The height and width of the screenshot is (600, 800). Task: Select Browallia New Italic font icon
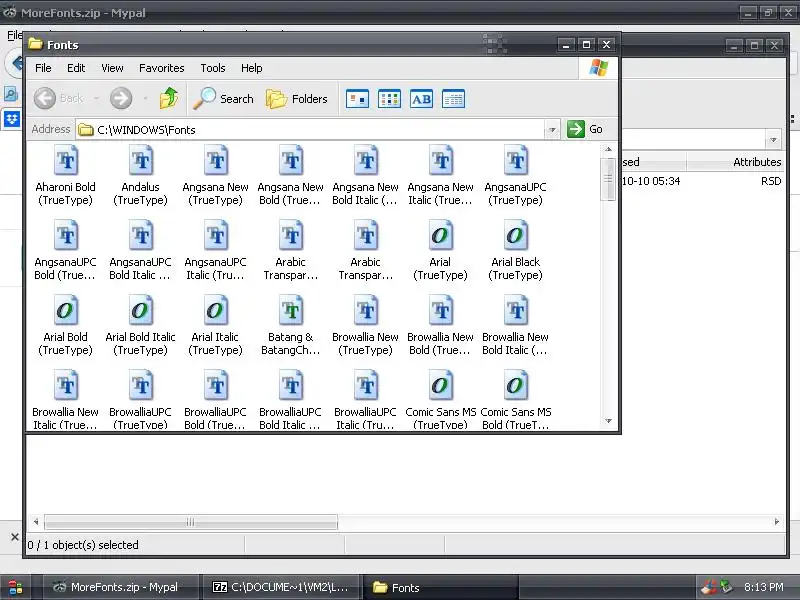click(66, 385)
